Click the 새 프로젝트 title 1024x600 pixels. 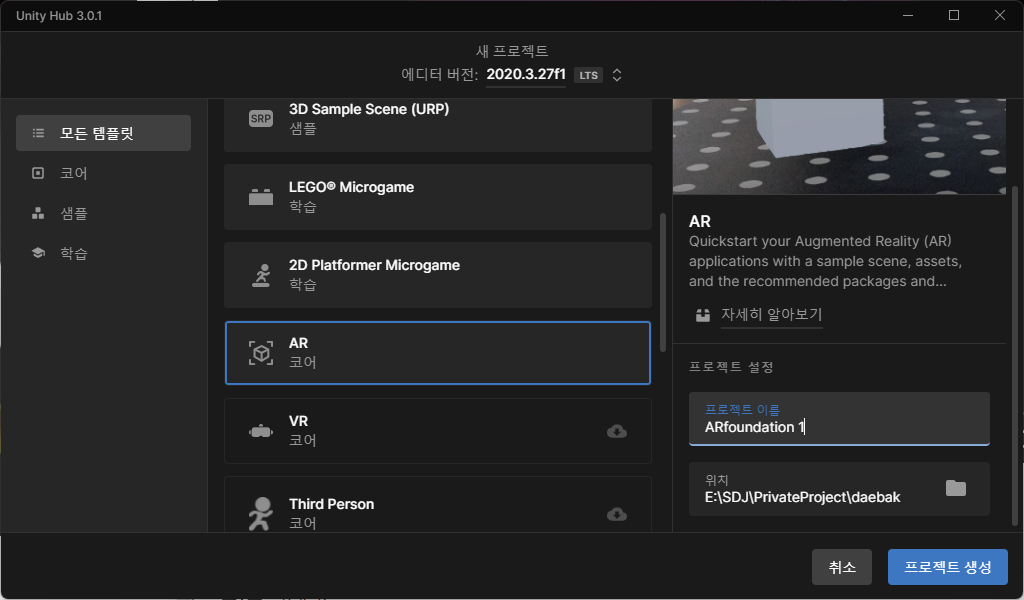coord(512,51)
